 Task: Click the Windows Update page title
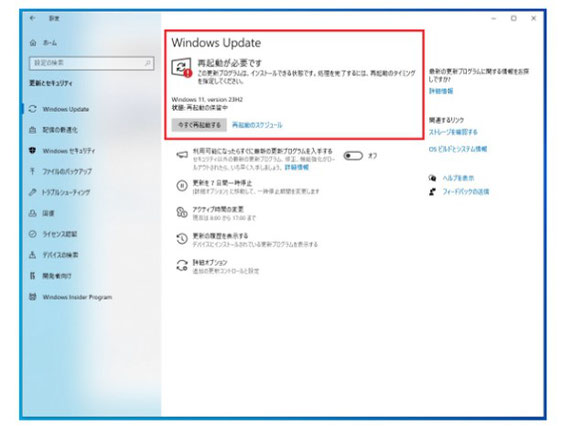pyautogui.click(x=216, y=43)
